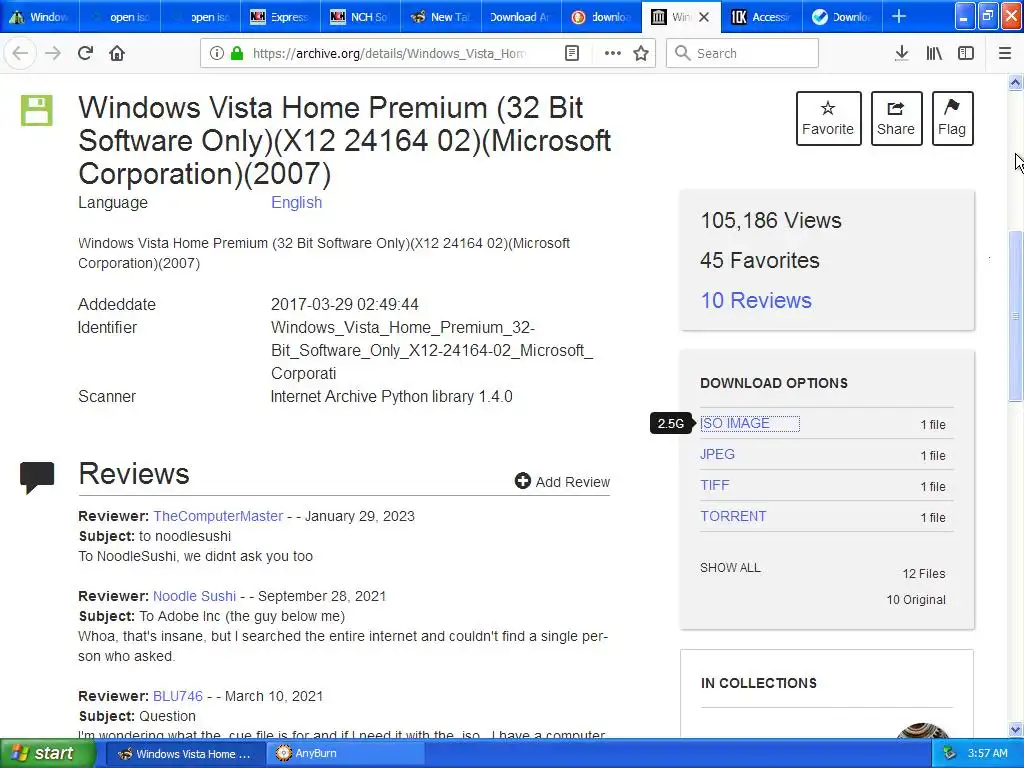Show the Firefox sidebar
1024x768 pixels.
[x=966, y=54]
